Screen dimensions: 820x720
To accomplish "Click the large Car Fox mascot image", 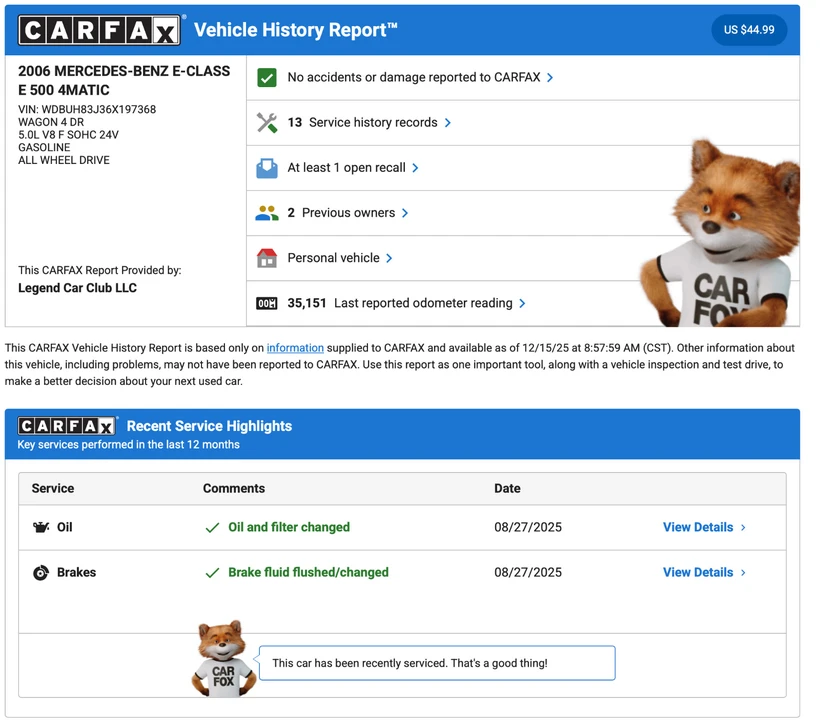I will coord(721,233).
